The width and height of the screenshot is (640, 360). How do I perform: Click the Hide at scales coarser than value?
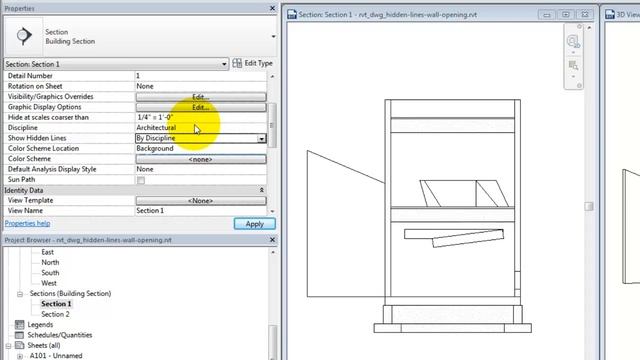point(200,117)
